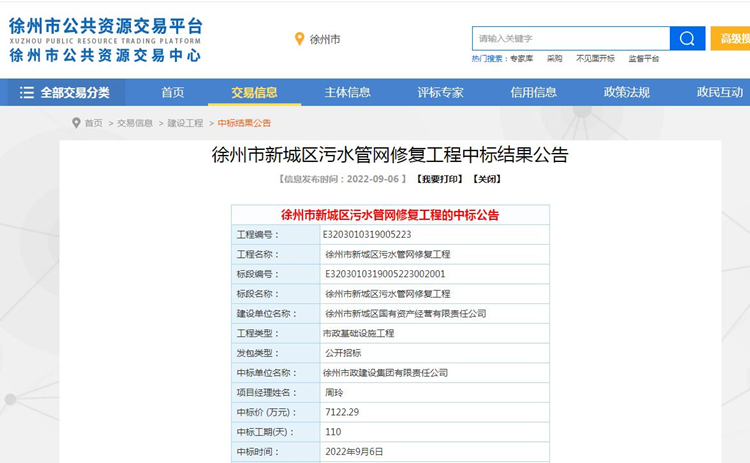The image size is (750, 463).
Task: Click the 发包类型 label cell
Action: click(276, 353)
